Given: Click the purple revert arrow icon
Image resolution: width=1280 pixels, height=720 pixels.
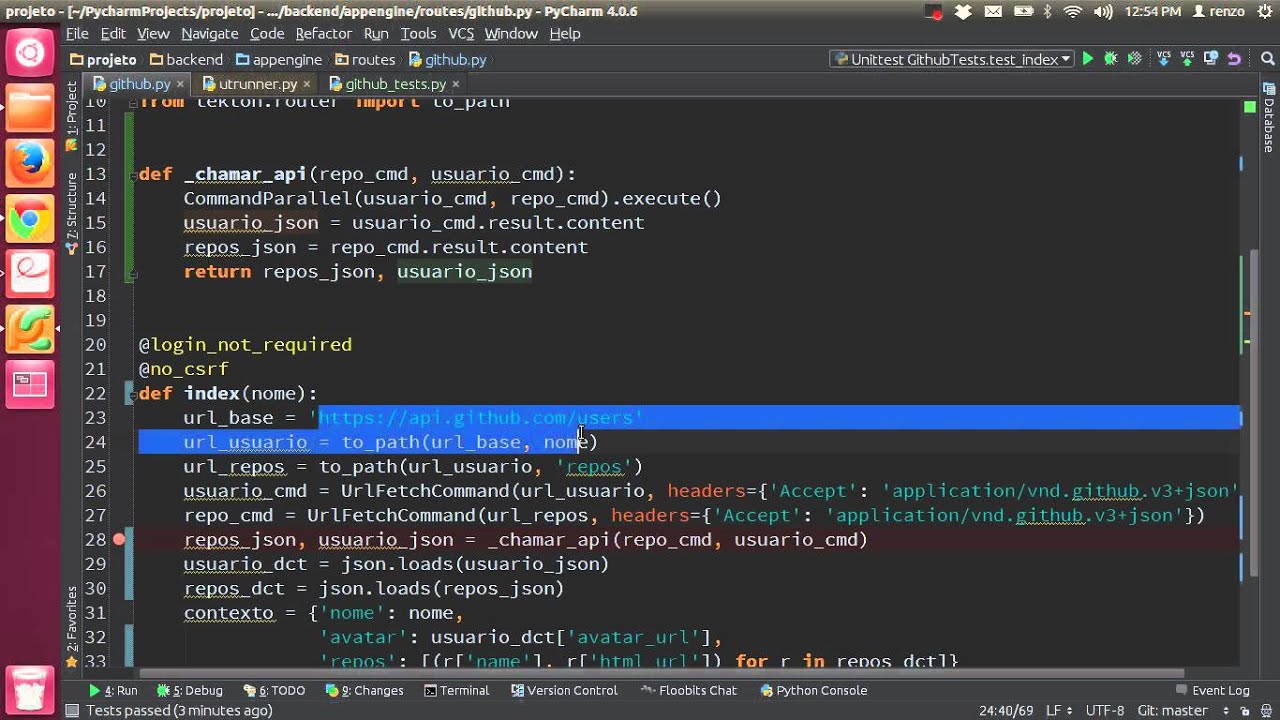Looking at the screenshot, I should click(x=1234, y=60).
